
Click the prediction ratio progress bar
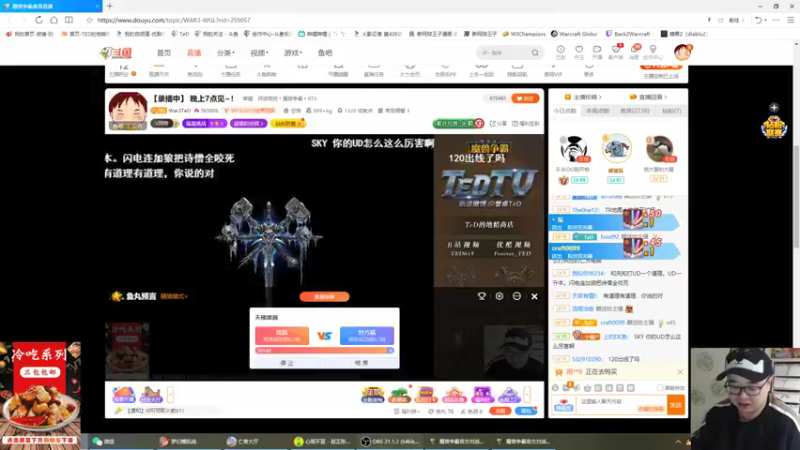tap(324, 351)
